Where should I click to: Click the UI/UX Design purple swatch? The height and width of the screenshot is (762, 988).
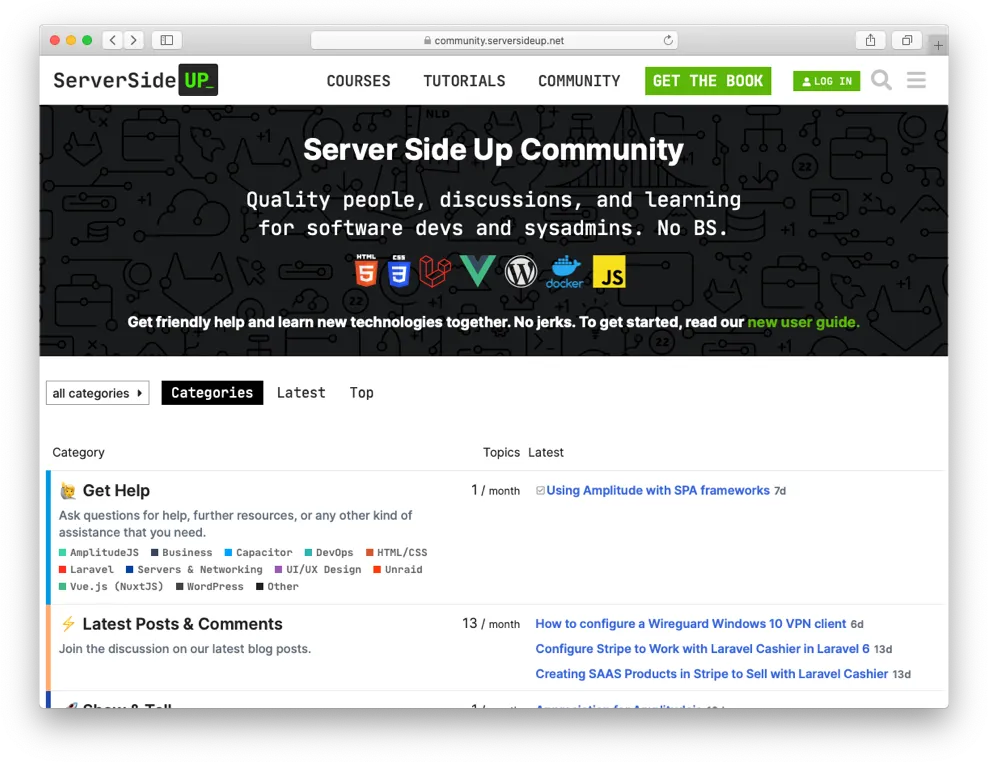[279, 570]
